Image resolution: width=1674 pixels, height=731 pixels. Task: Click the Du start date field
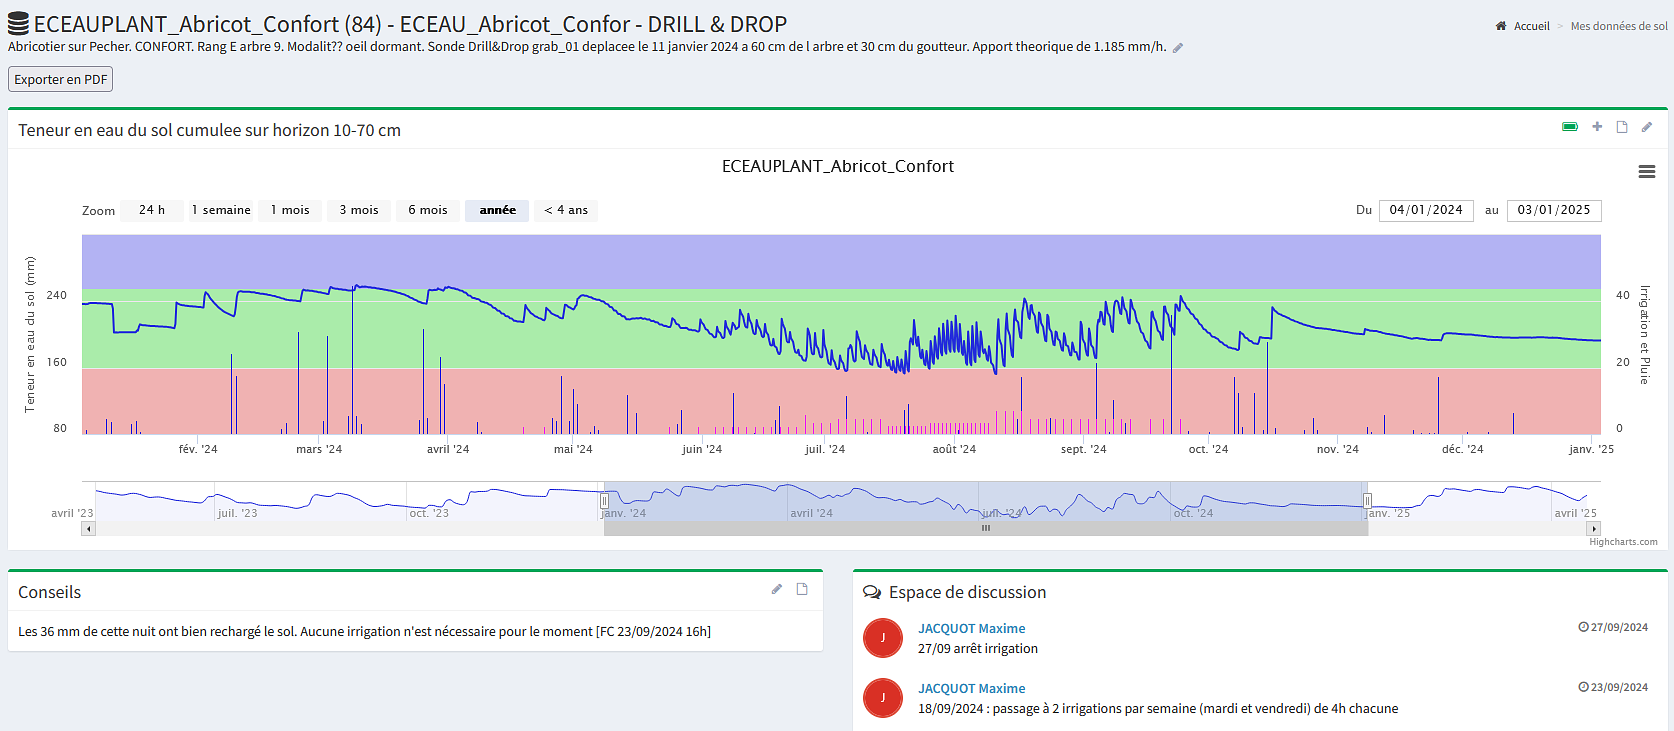tap(1425, 210)
